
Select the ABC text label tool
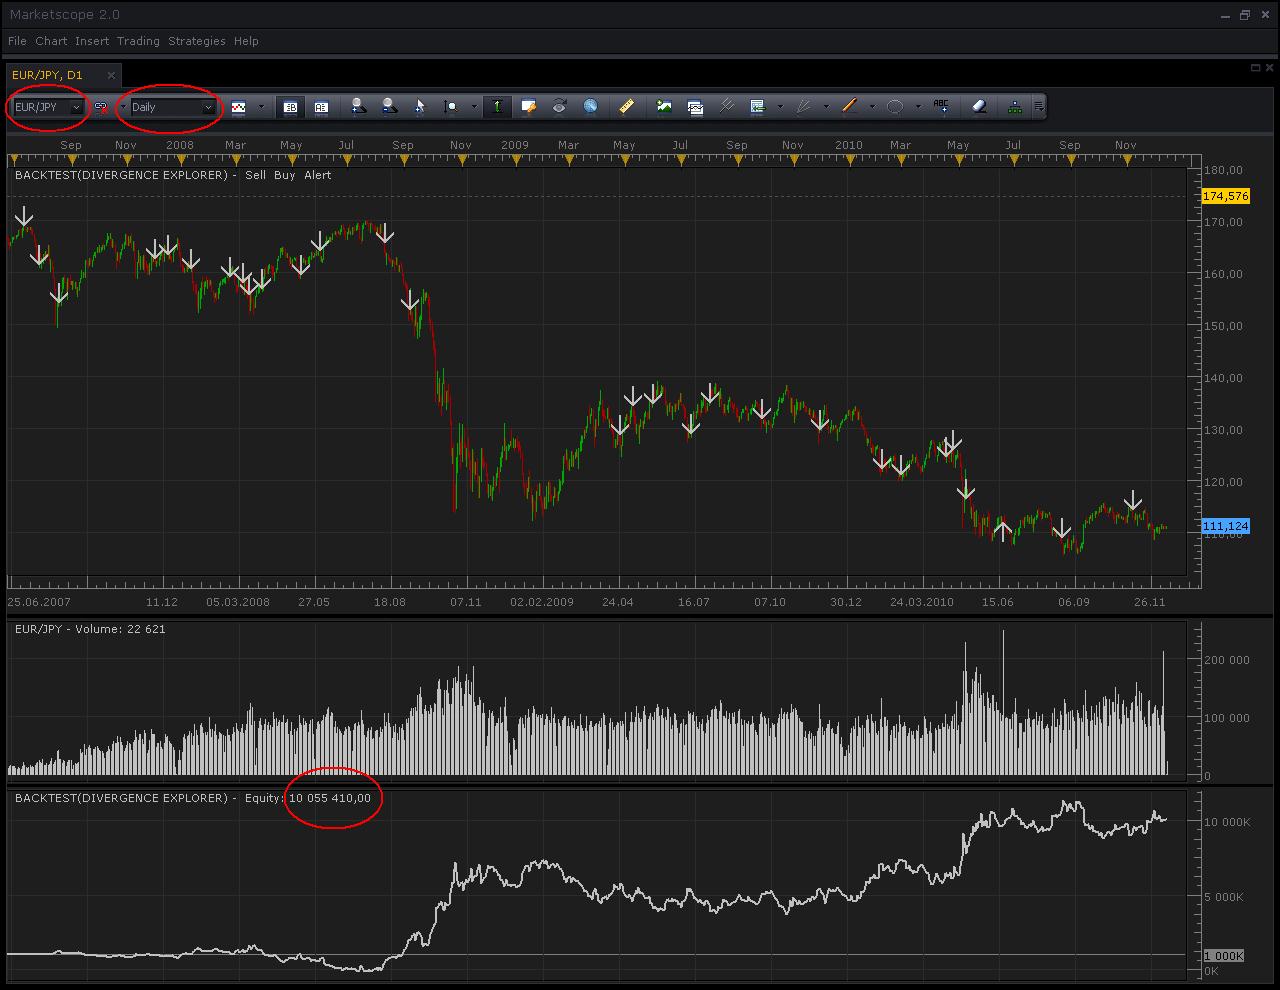click(x=941, y=107)
